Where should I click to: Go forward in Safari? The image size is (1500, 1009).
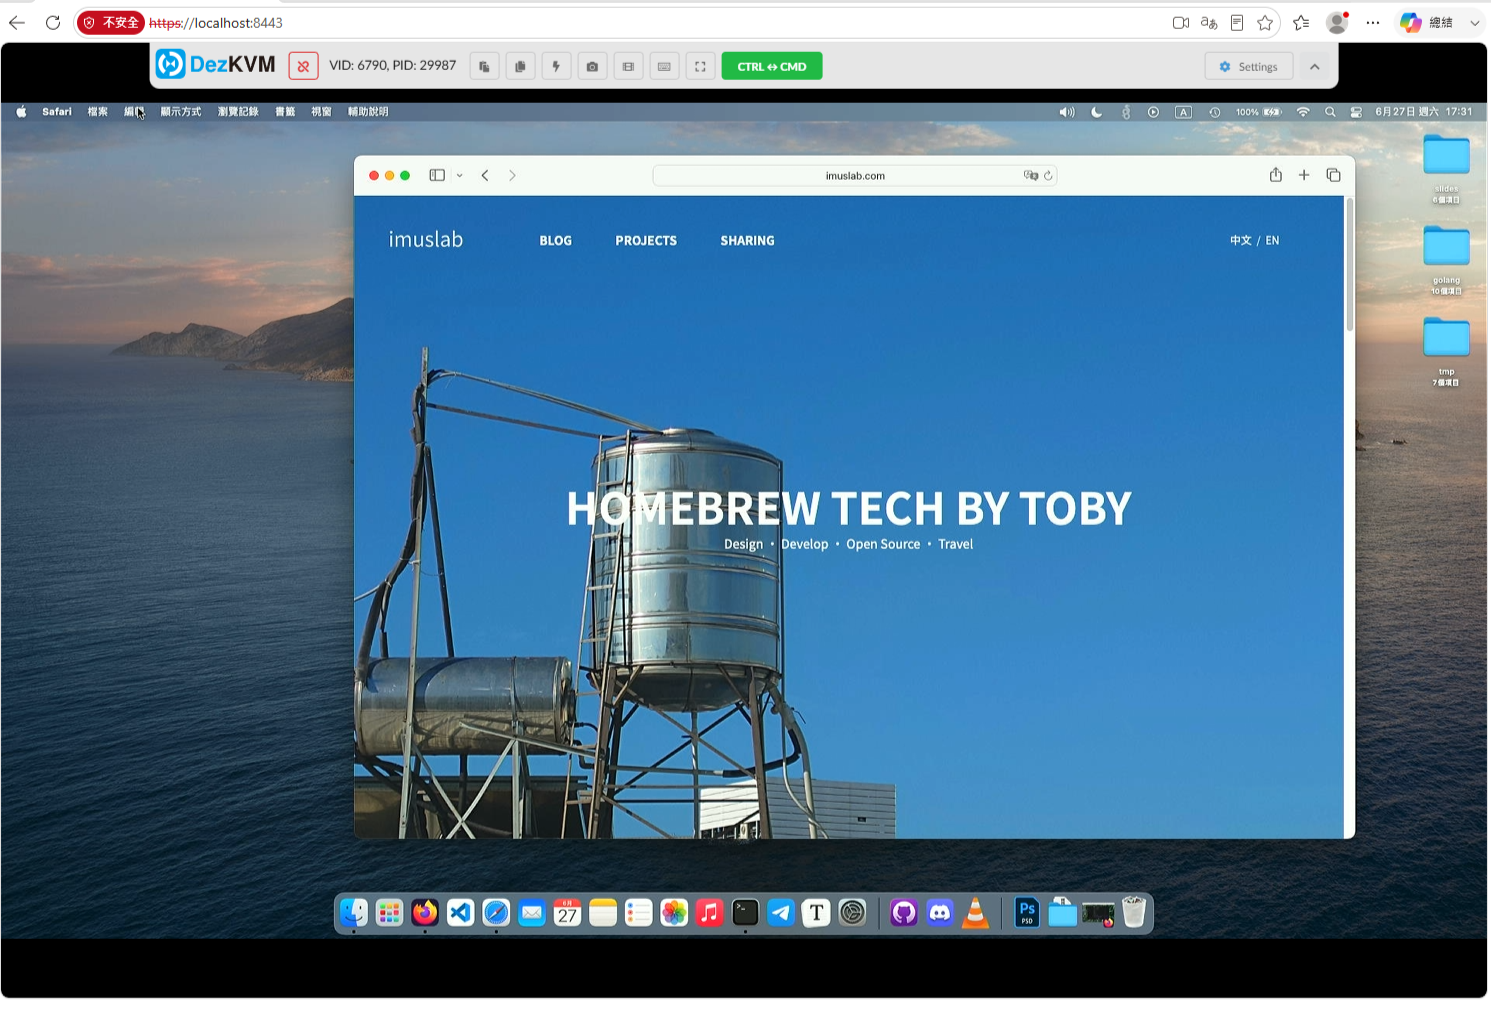click(x=512, y=175)
